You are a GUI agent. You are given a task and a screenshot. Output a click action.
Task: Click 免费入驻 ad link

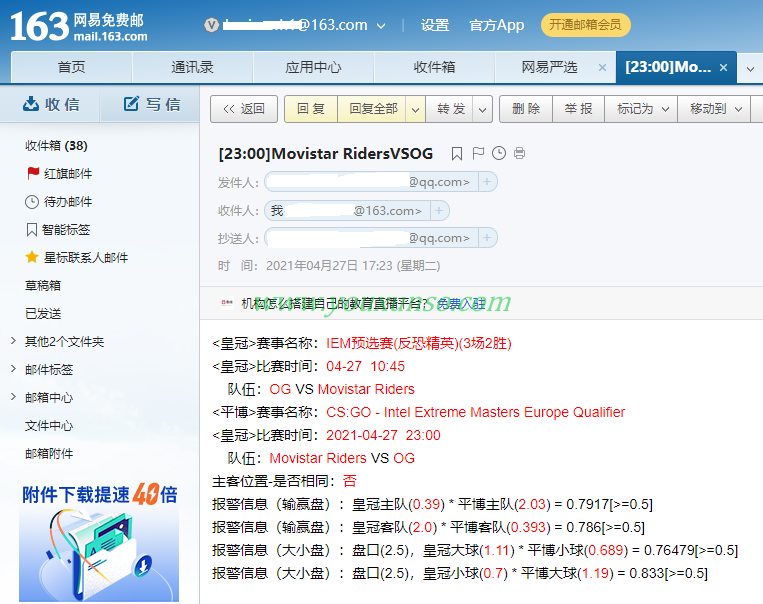click(x=461, y=304)
